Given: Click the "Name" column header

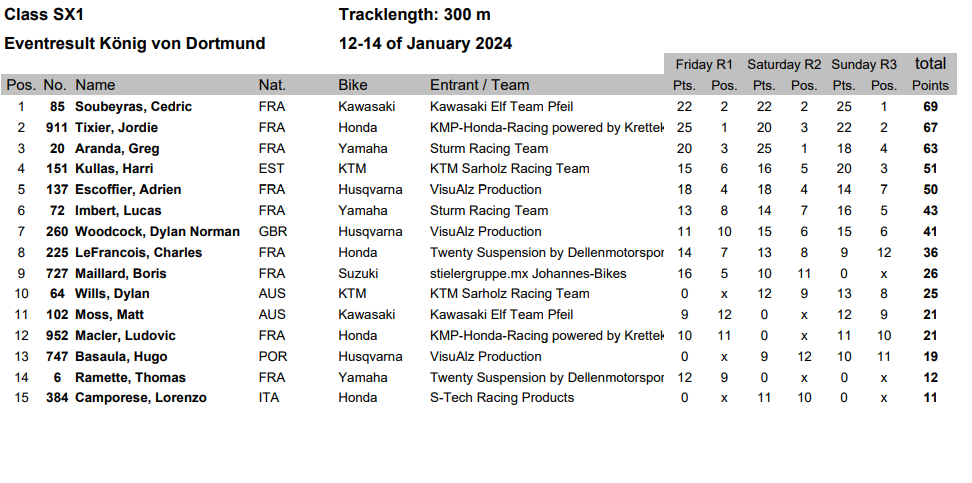Looking at the screenshot, I should [95, 86].
